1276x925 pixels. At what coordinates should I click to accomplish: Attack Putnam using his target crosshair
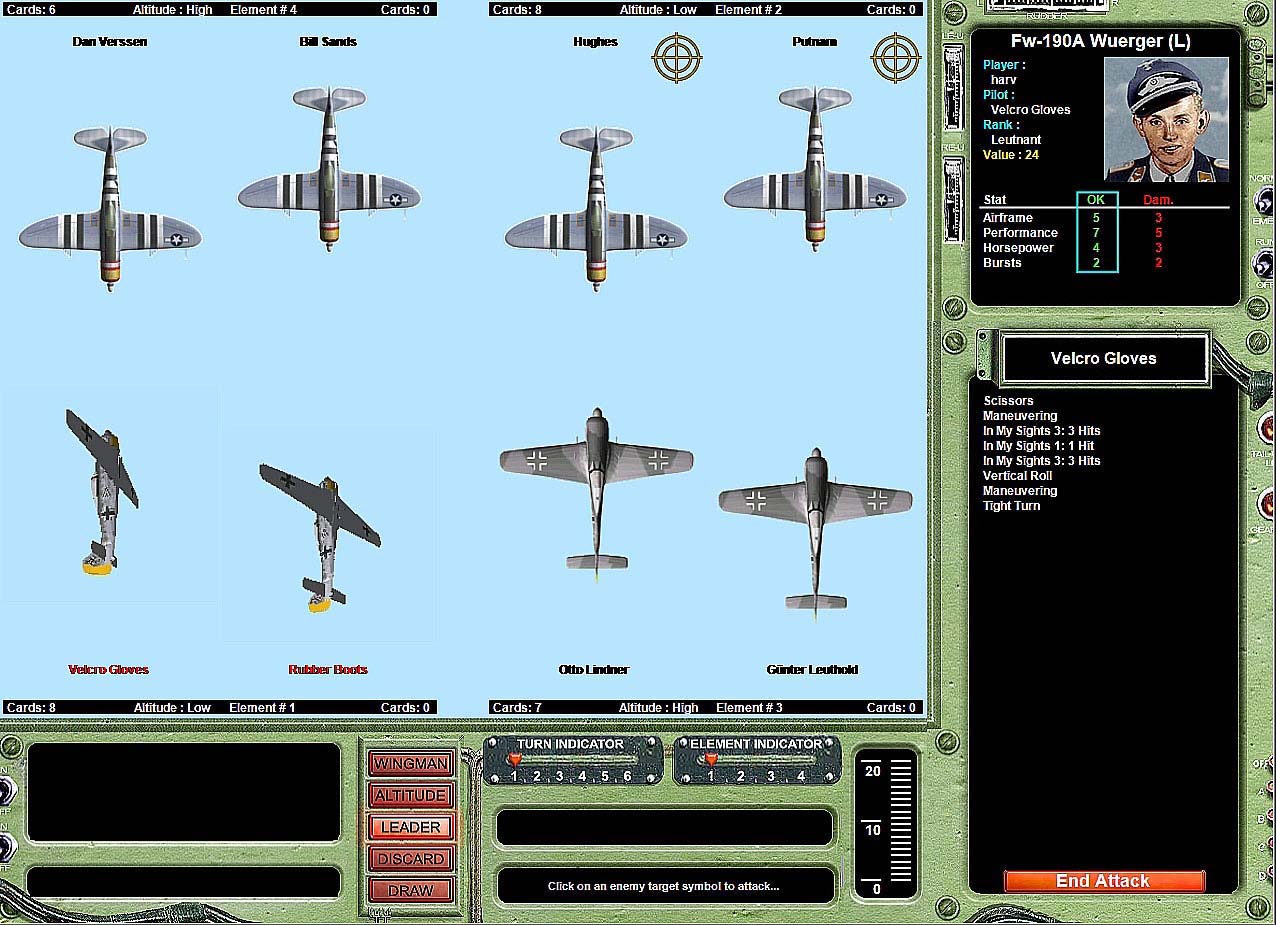pos(896,58)
